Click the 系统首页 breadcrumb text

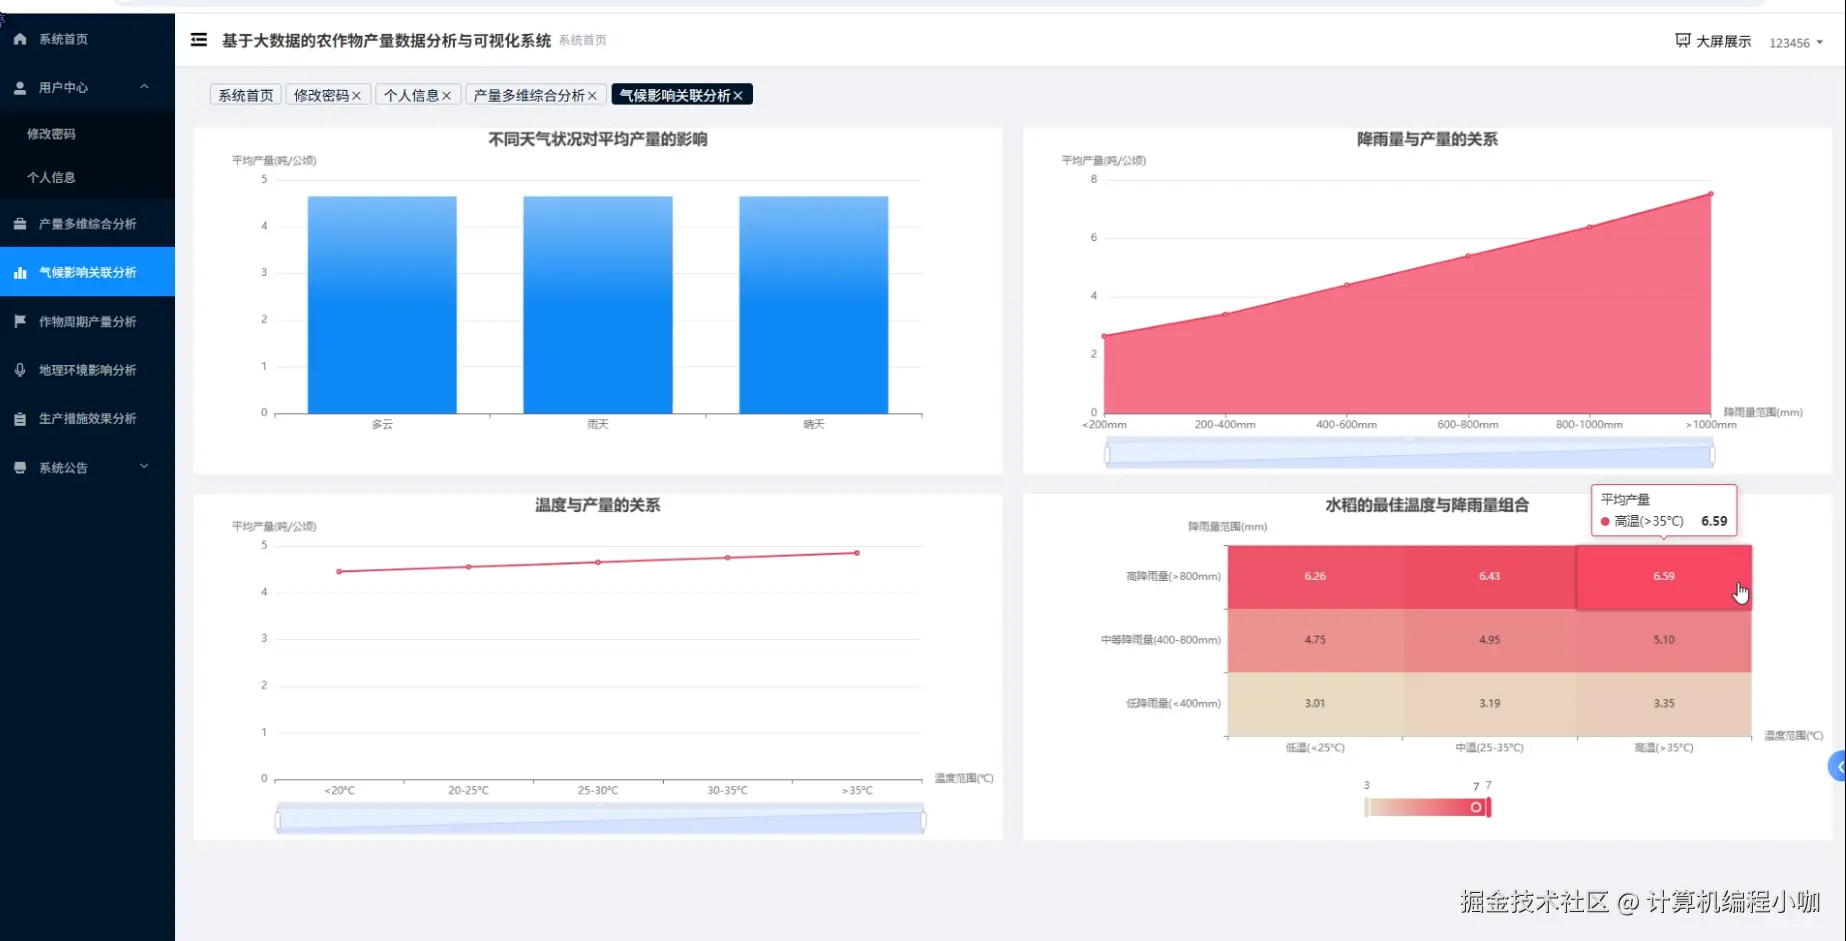click(583, 40)
